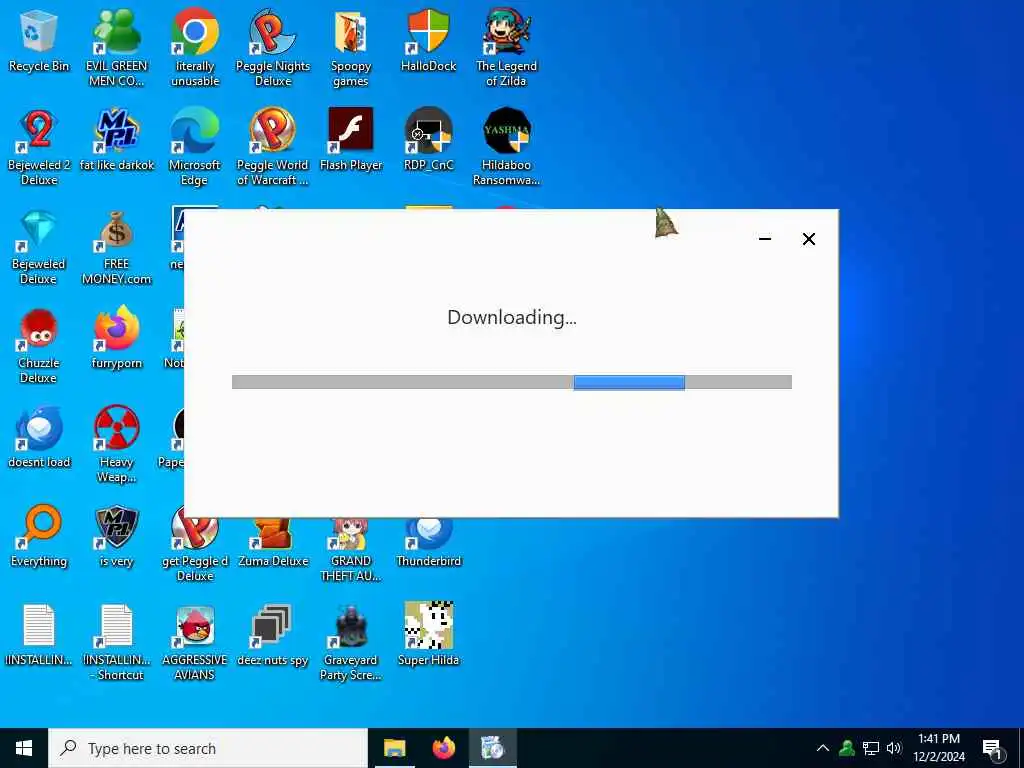Select the Hildaboo Ransomware icon

point(506,147)
